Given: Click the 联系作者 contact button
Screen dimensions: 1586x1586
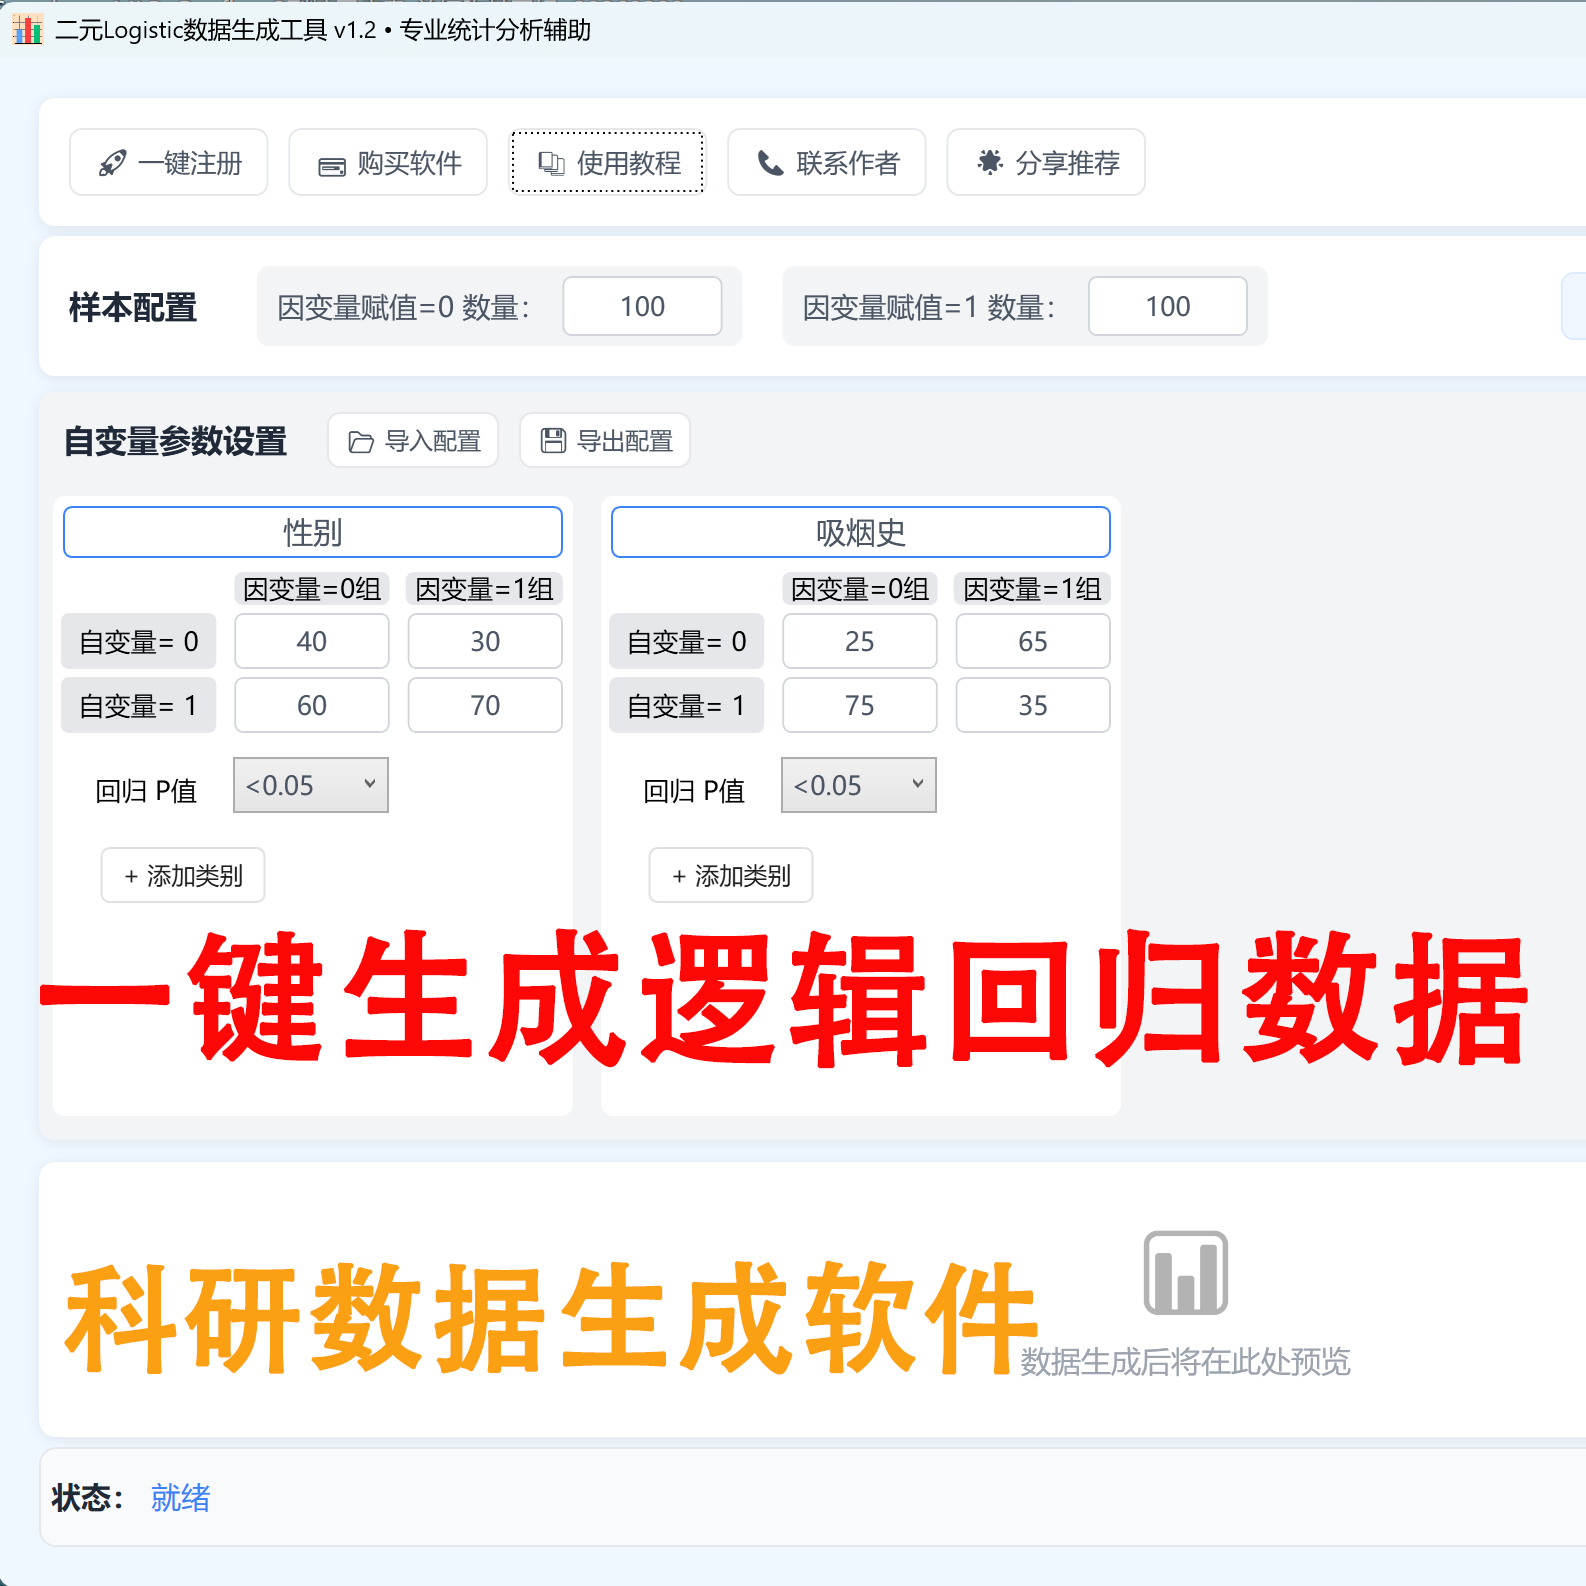Looking at the screenshot, I should 827,162.
